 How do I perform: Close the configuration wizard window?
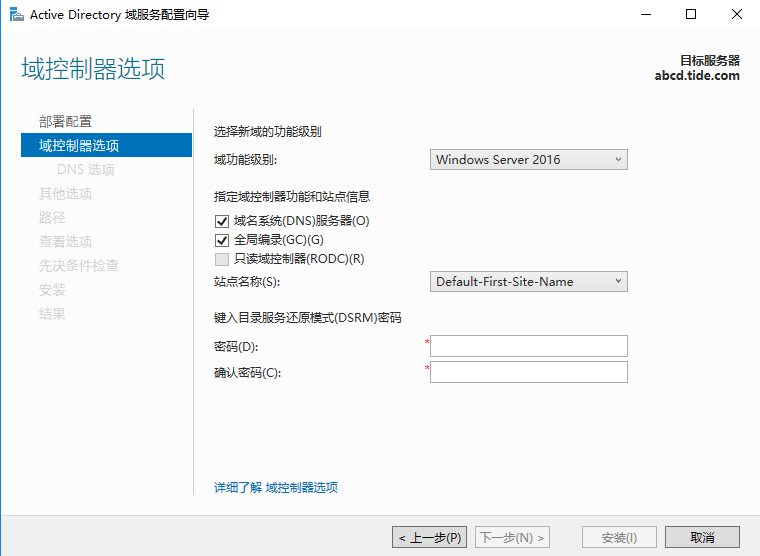point(737,15)
